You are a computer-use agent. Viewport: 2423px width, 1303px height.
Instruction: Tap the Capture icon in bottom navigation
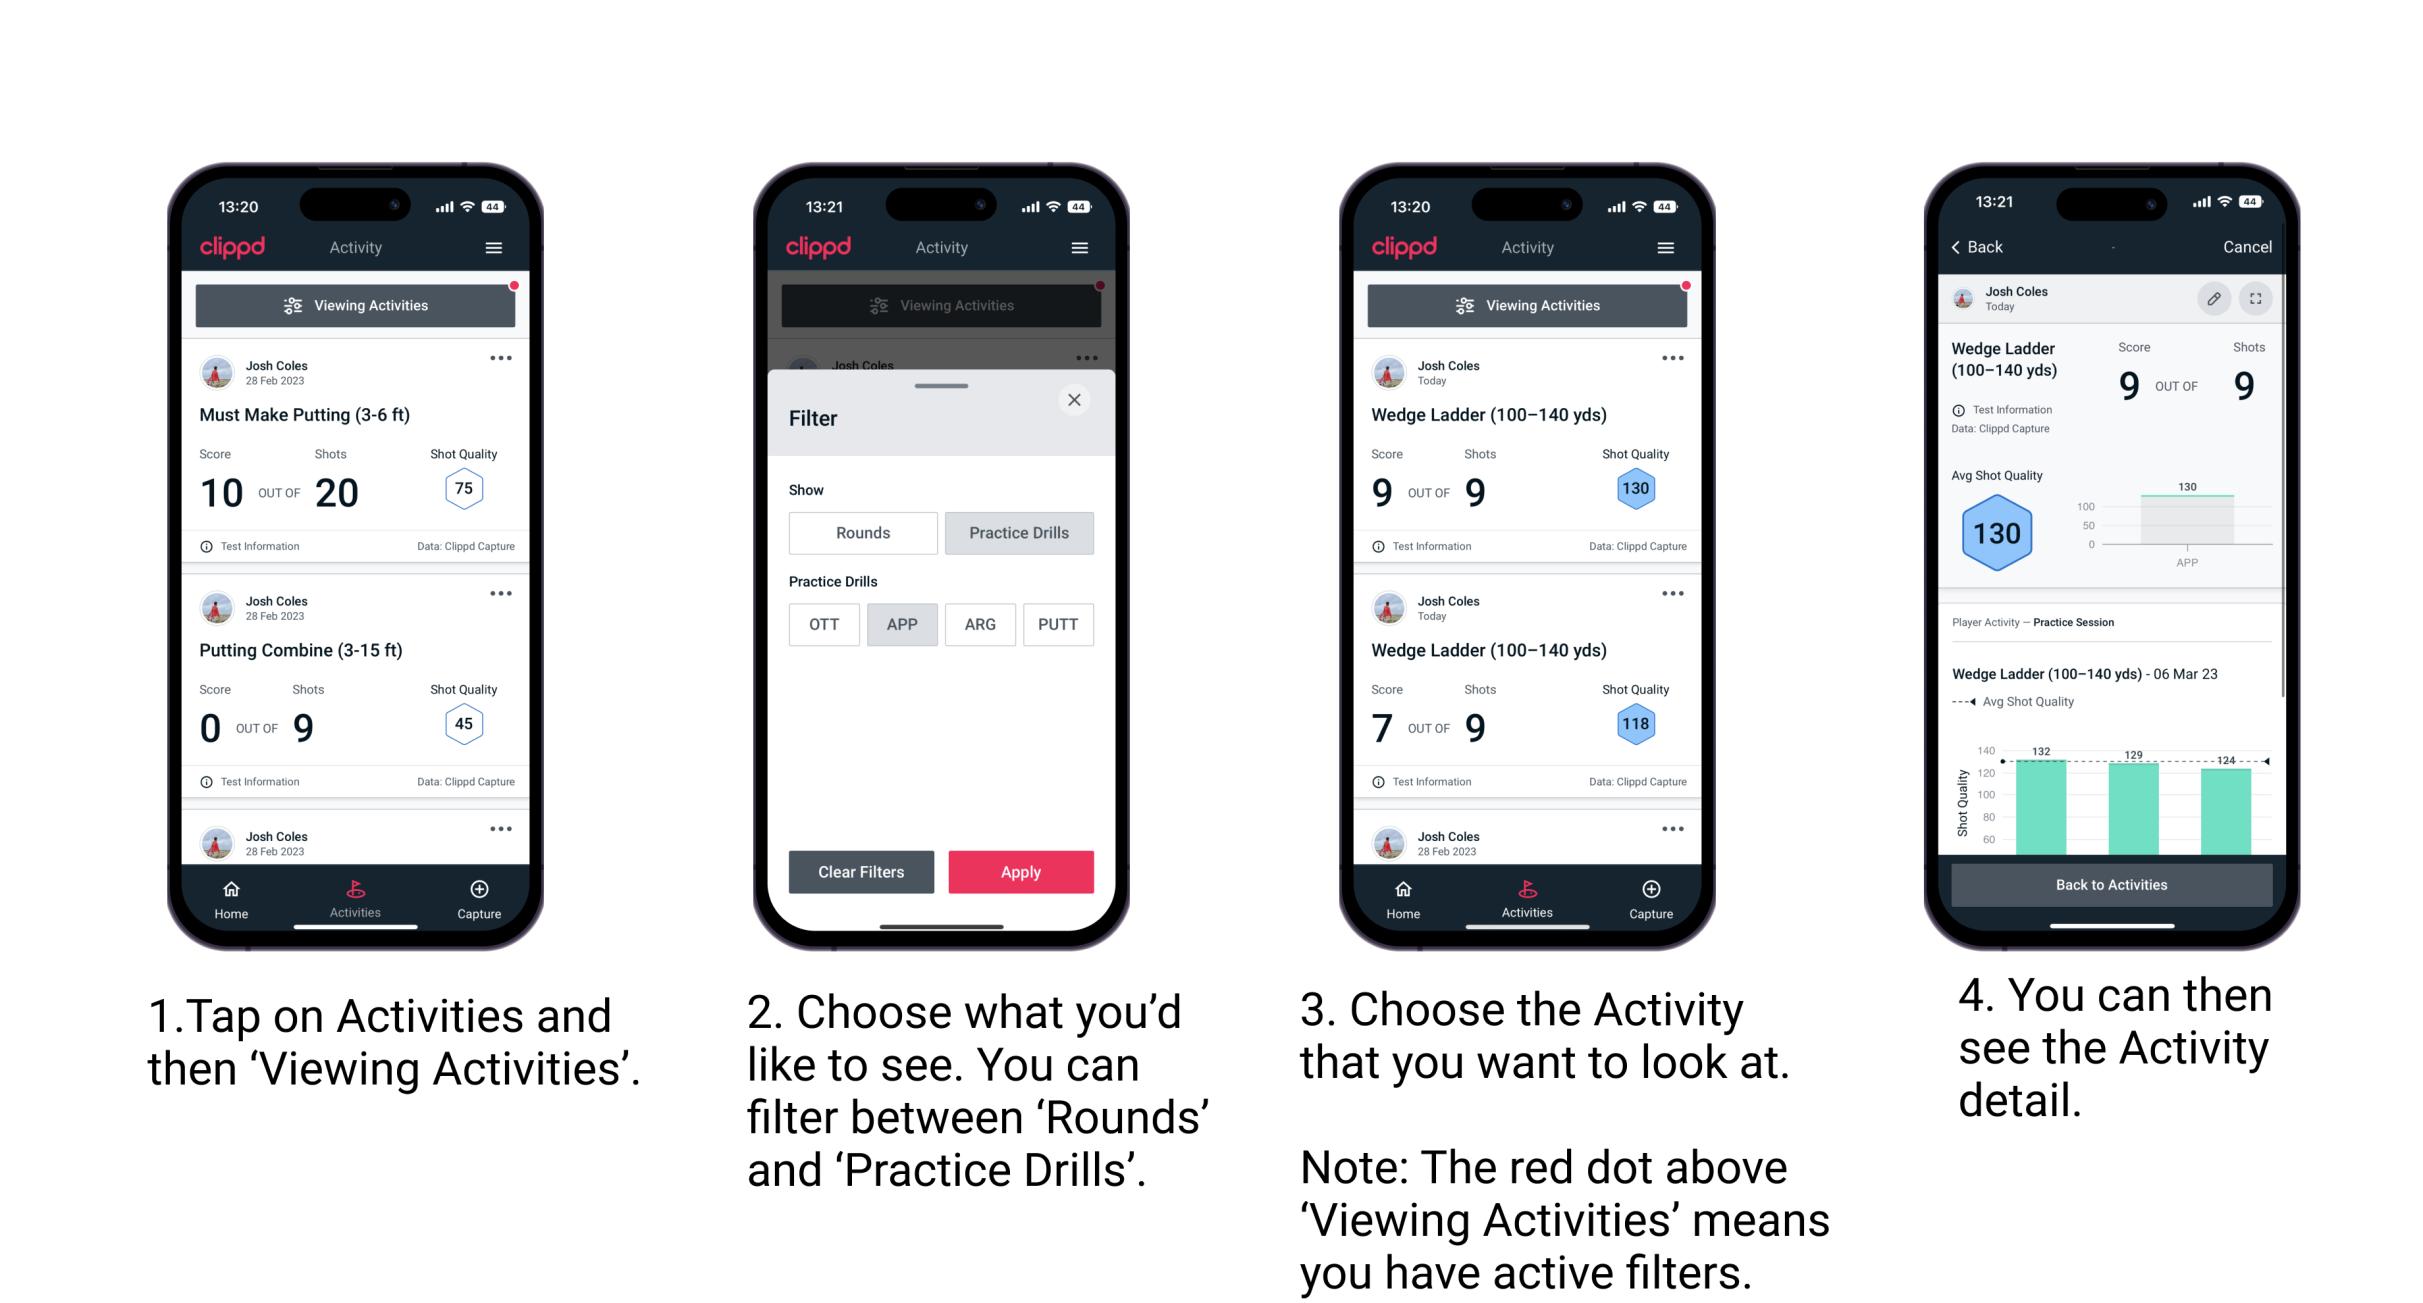coord(478,897)
